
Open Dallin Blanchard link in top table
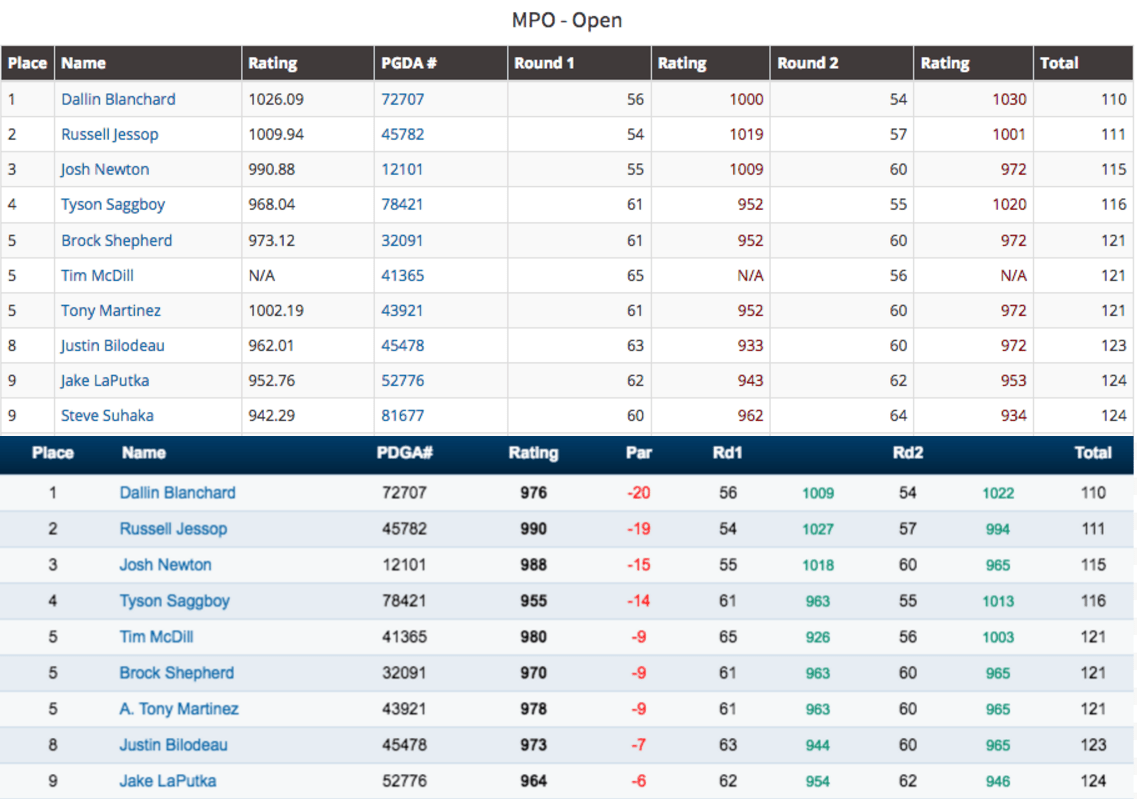click(x=118, y=99)
